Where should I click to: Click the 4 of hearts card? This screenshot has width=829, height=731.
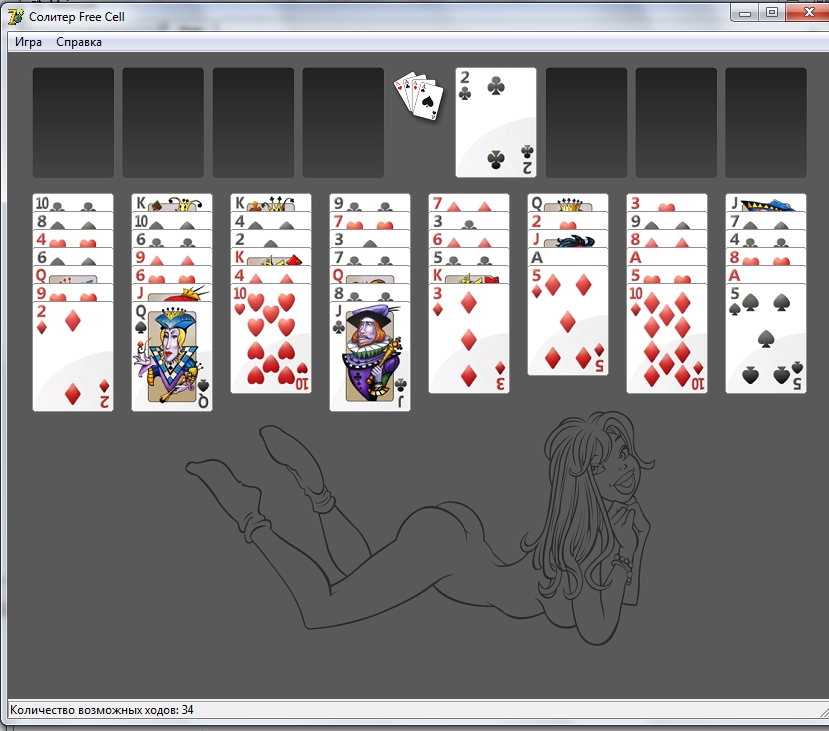[73, 239]
